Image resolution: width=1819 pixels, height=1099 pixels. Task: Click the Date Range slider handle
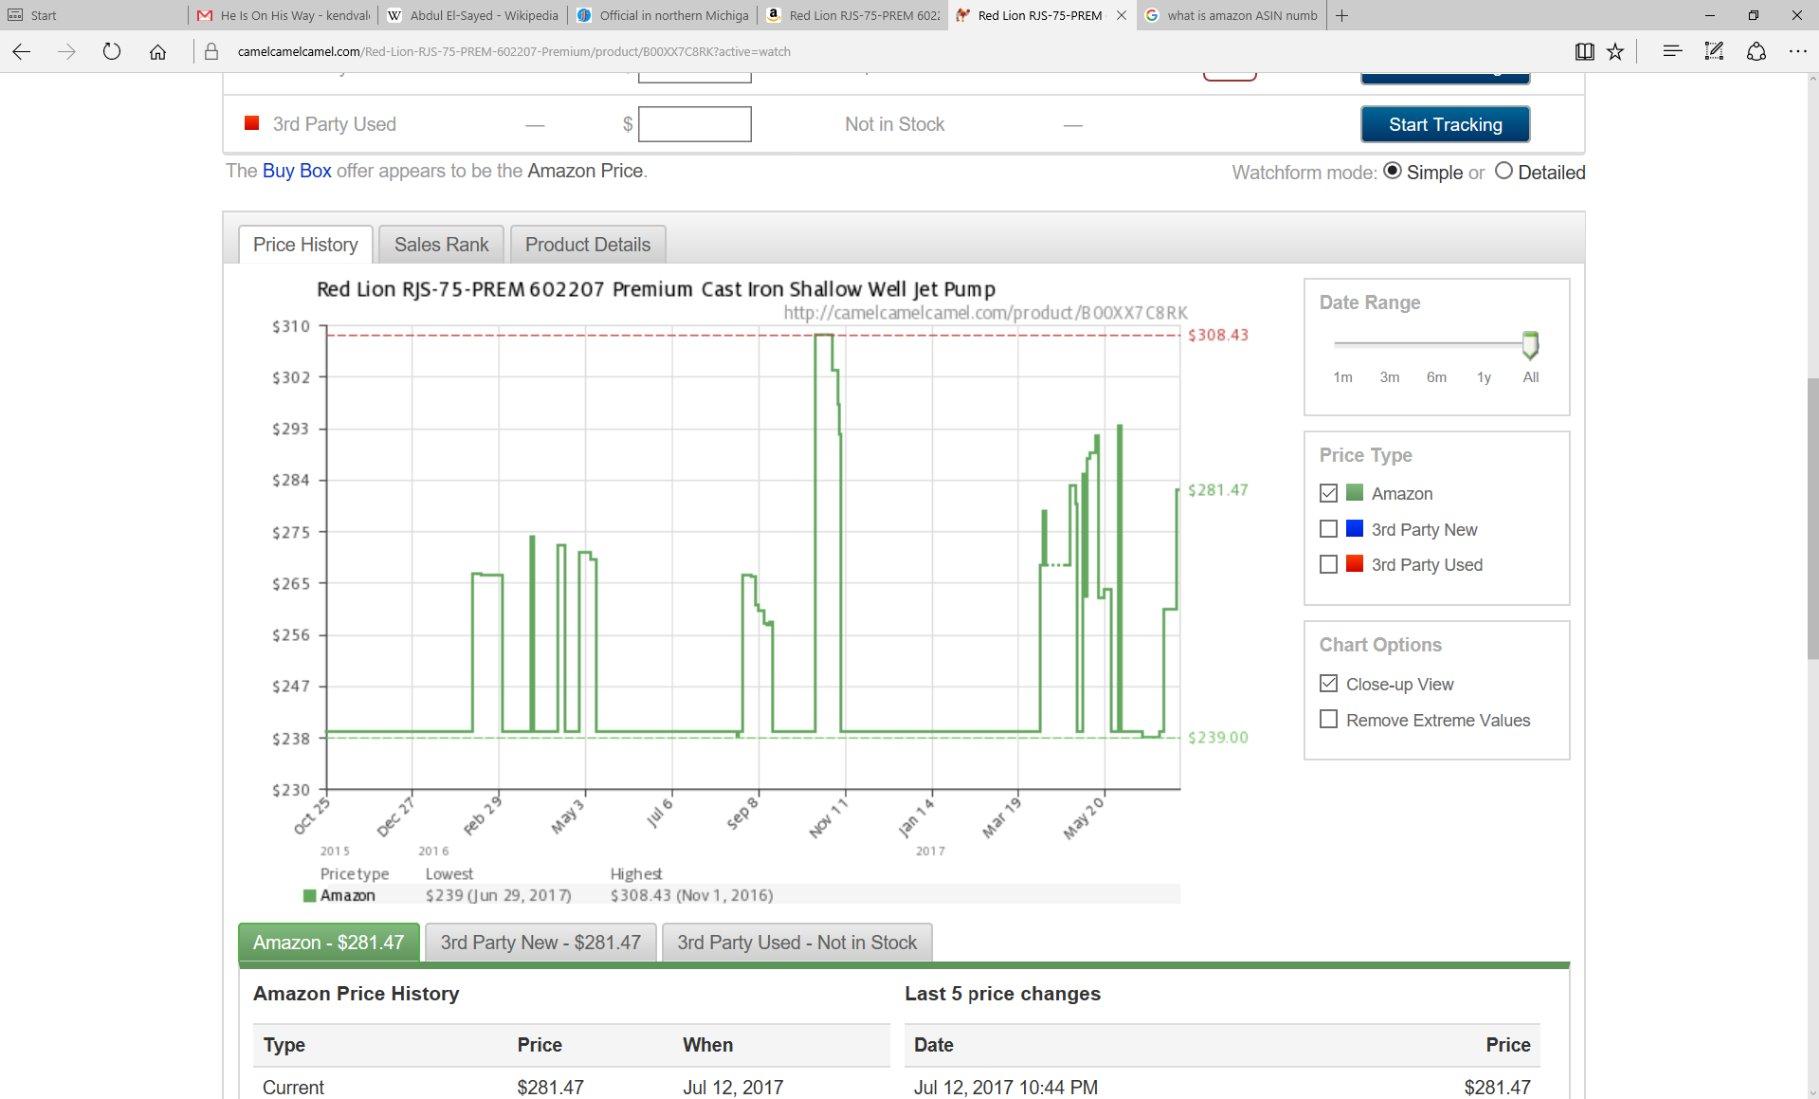[1530, 345]
